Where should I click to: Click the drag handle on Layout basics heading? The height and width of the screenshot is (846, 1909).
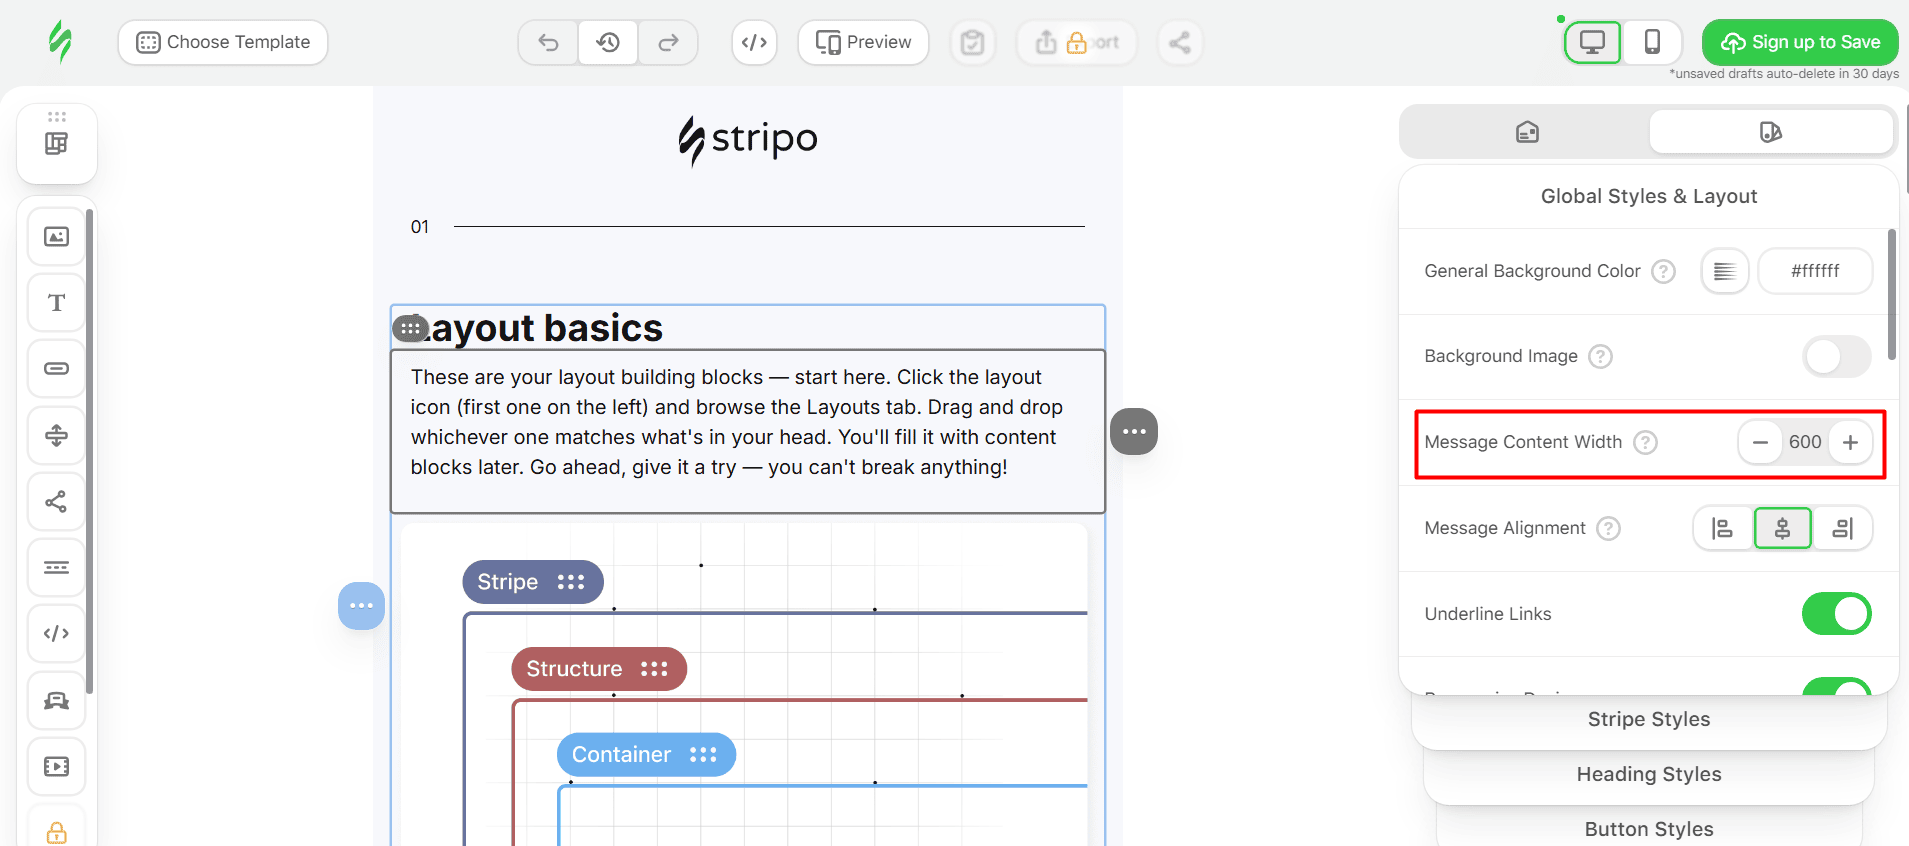pos(410,328)
